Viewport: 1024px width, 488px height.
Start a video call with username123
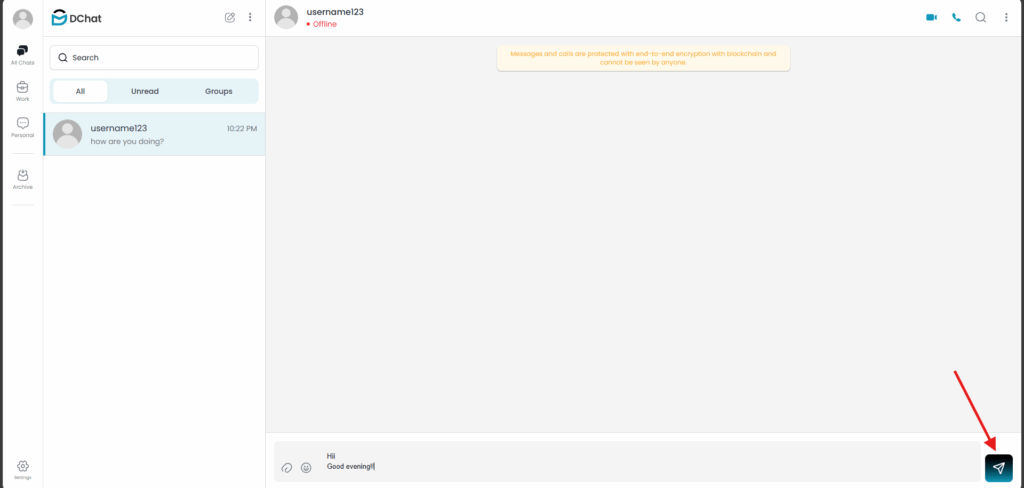coord(931,18)
